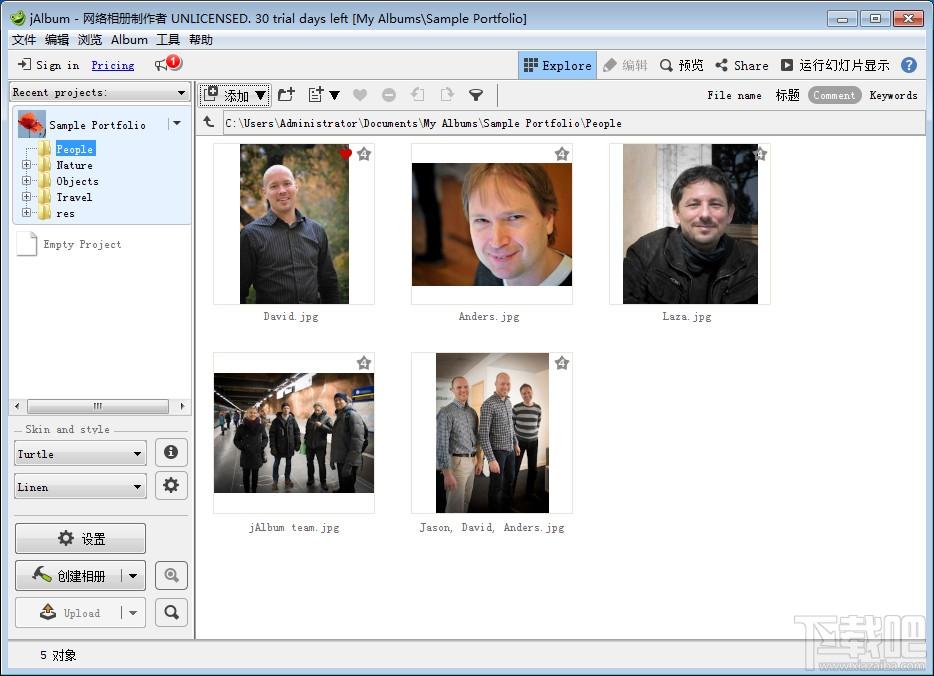Select the Nature folder
The height and width of the screenshot is (676, 934).
pyautogui.click(x=74, y=165)
